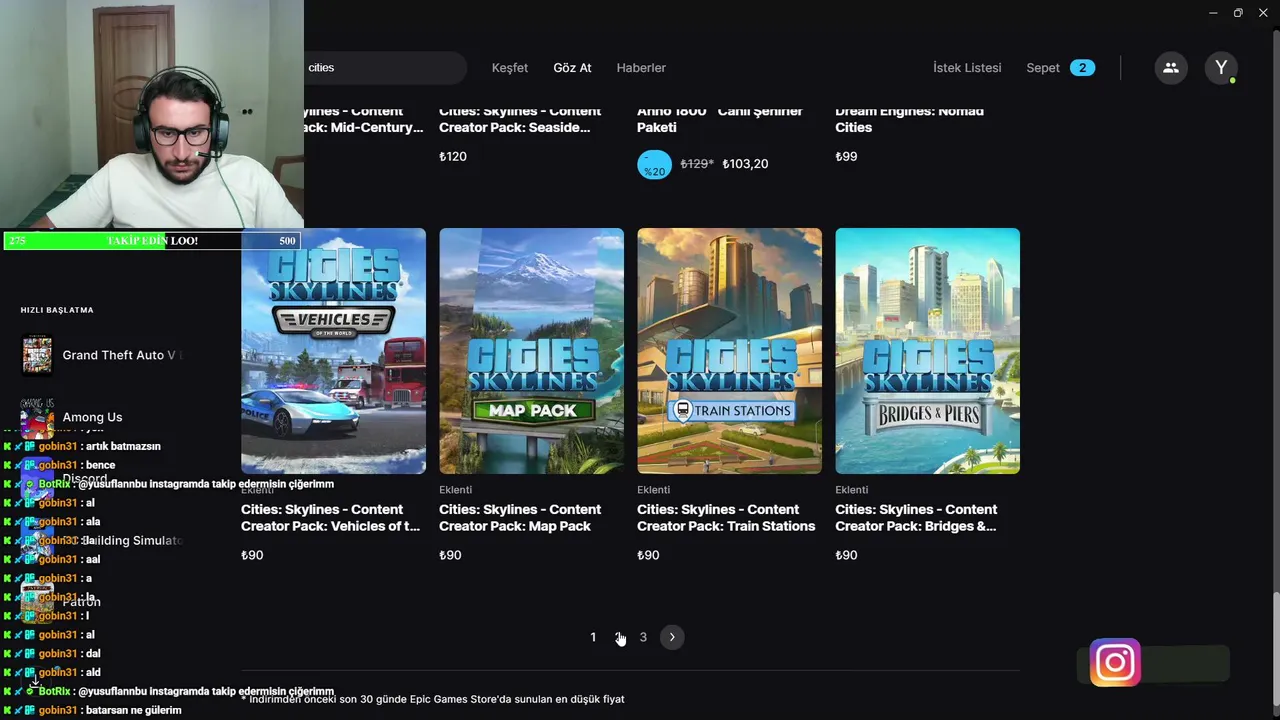
Task: Open Train Stations pack cover image
Action: tap(729, 351)
